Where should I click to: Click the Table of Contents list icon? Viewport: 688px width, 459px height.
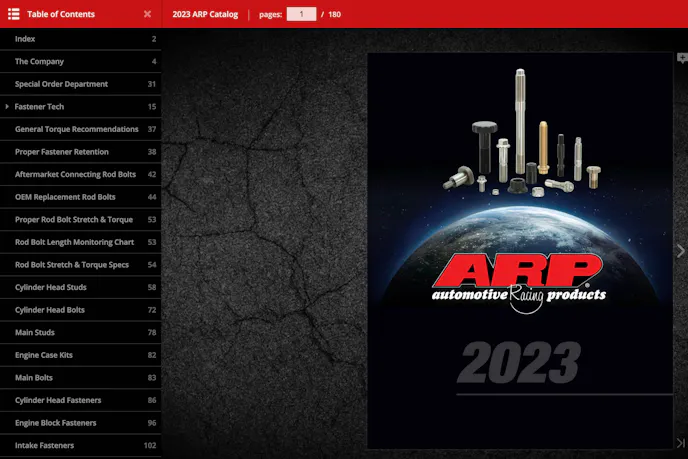[14, 14]
